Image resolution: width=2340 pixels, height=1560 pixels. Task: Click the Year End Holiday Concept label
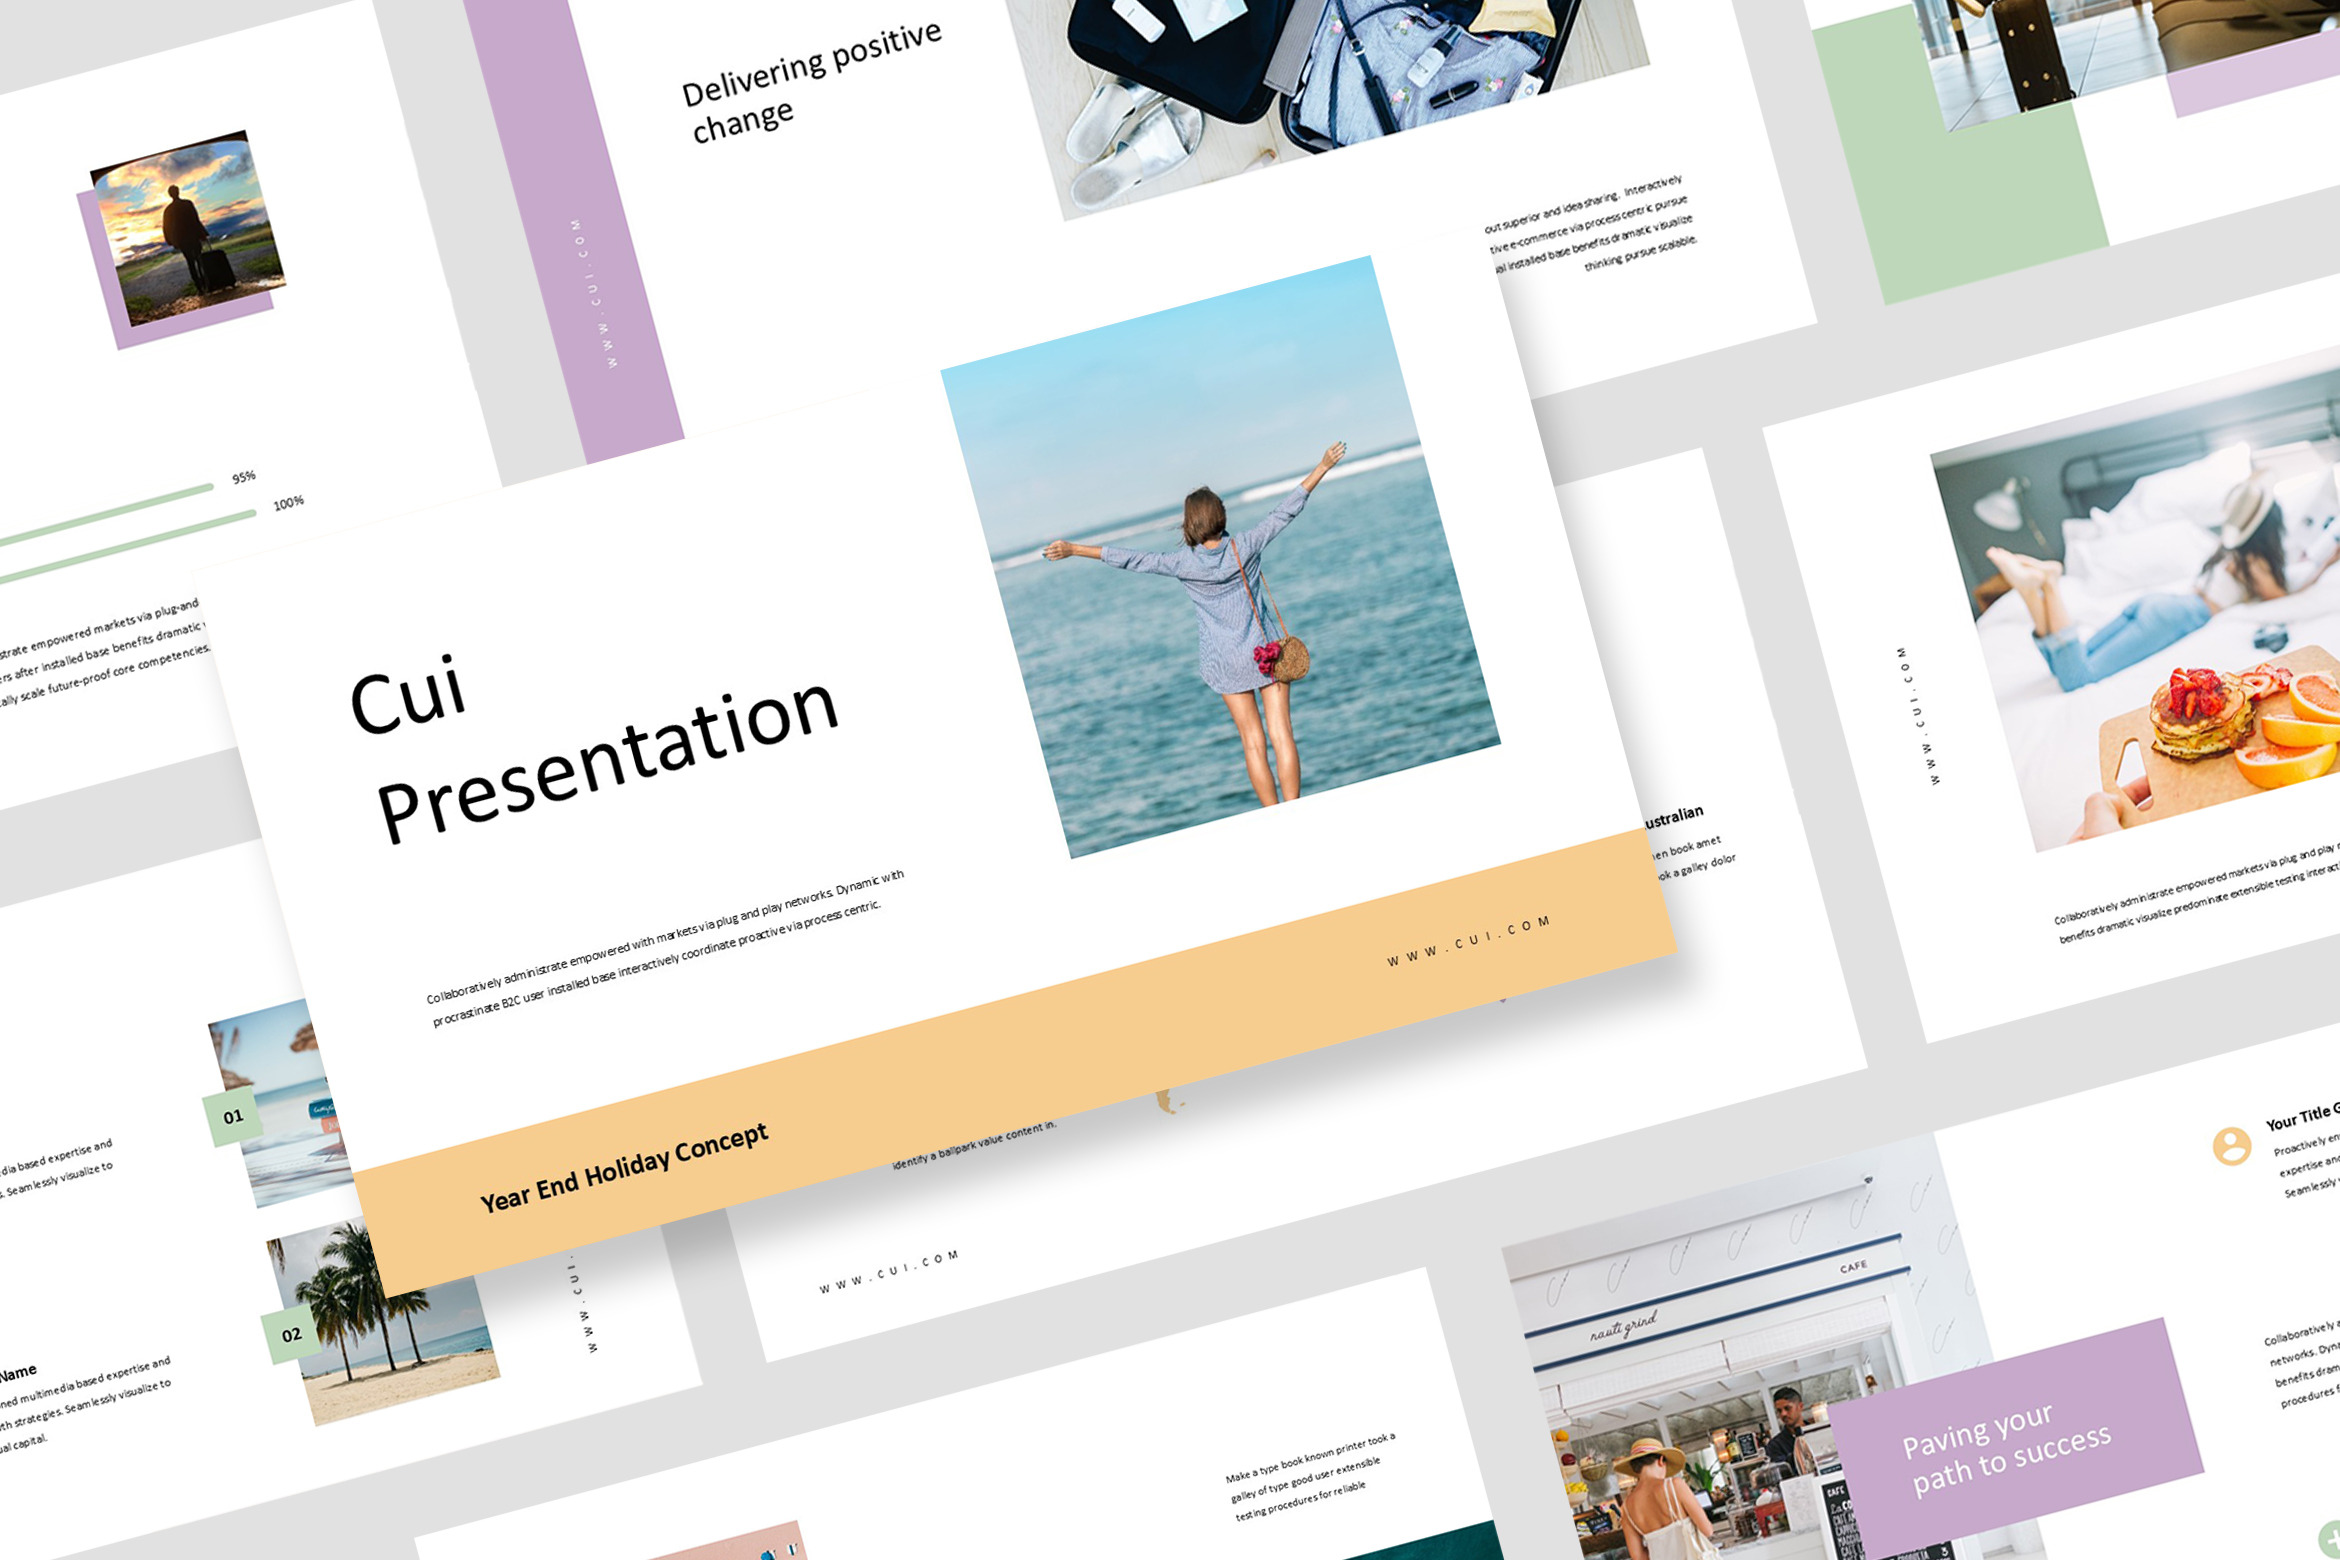(x=624, y=1166)
